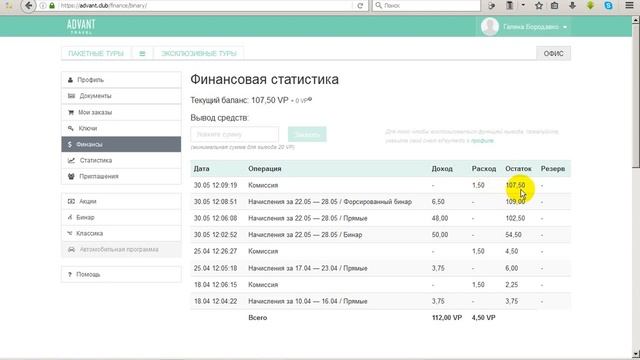
Task: Click the key icon beside Ключи
Action: coord(70,128)
